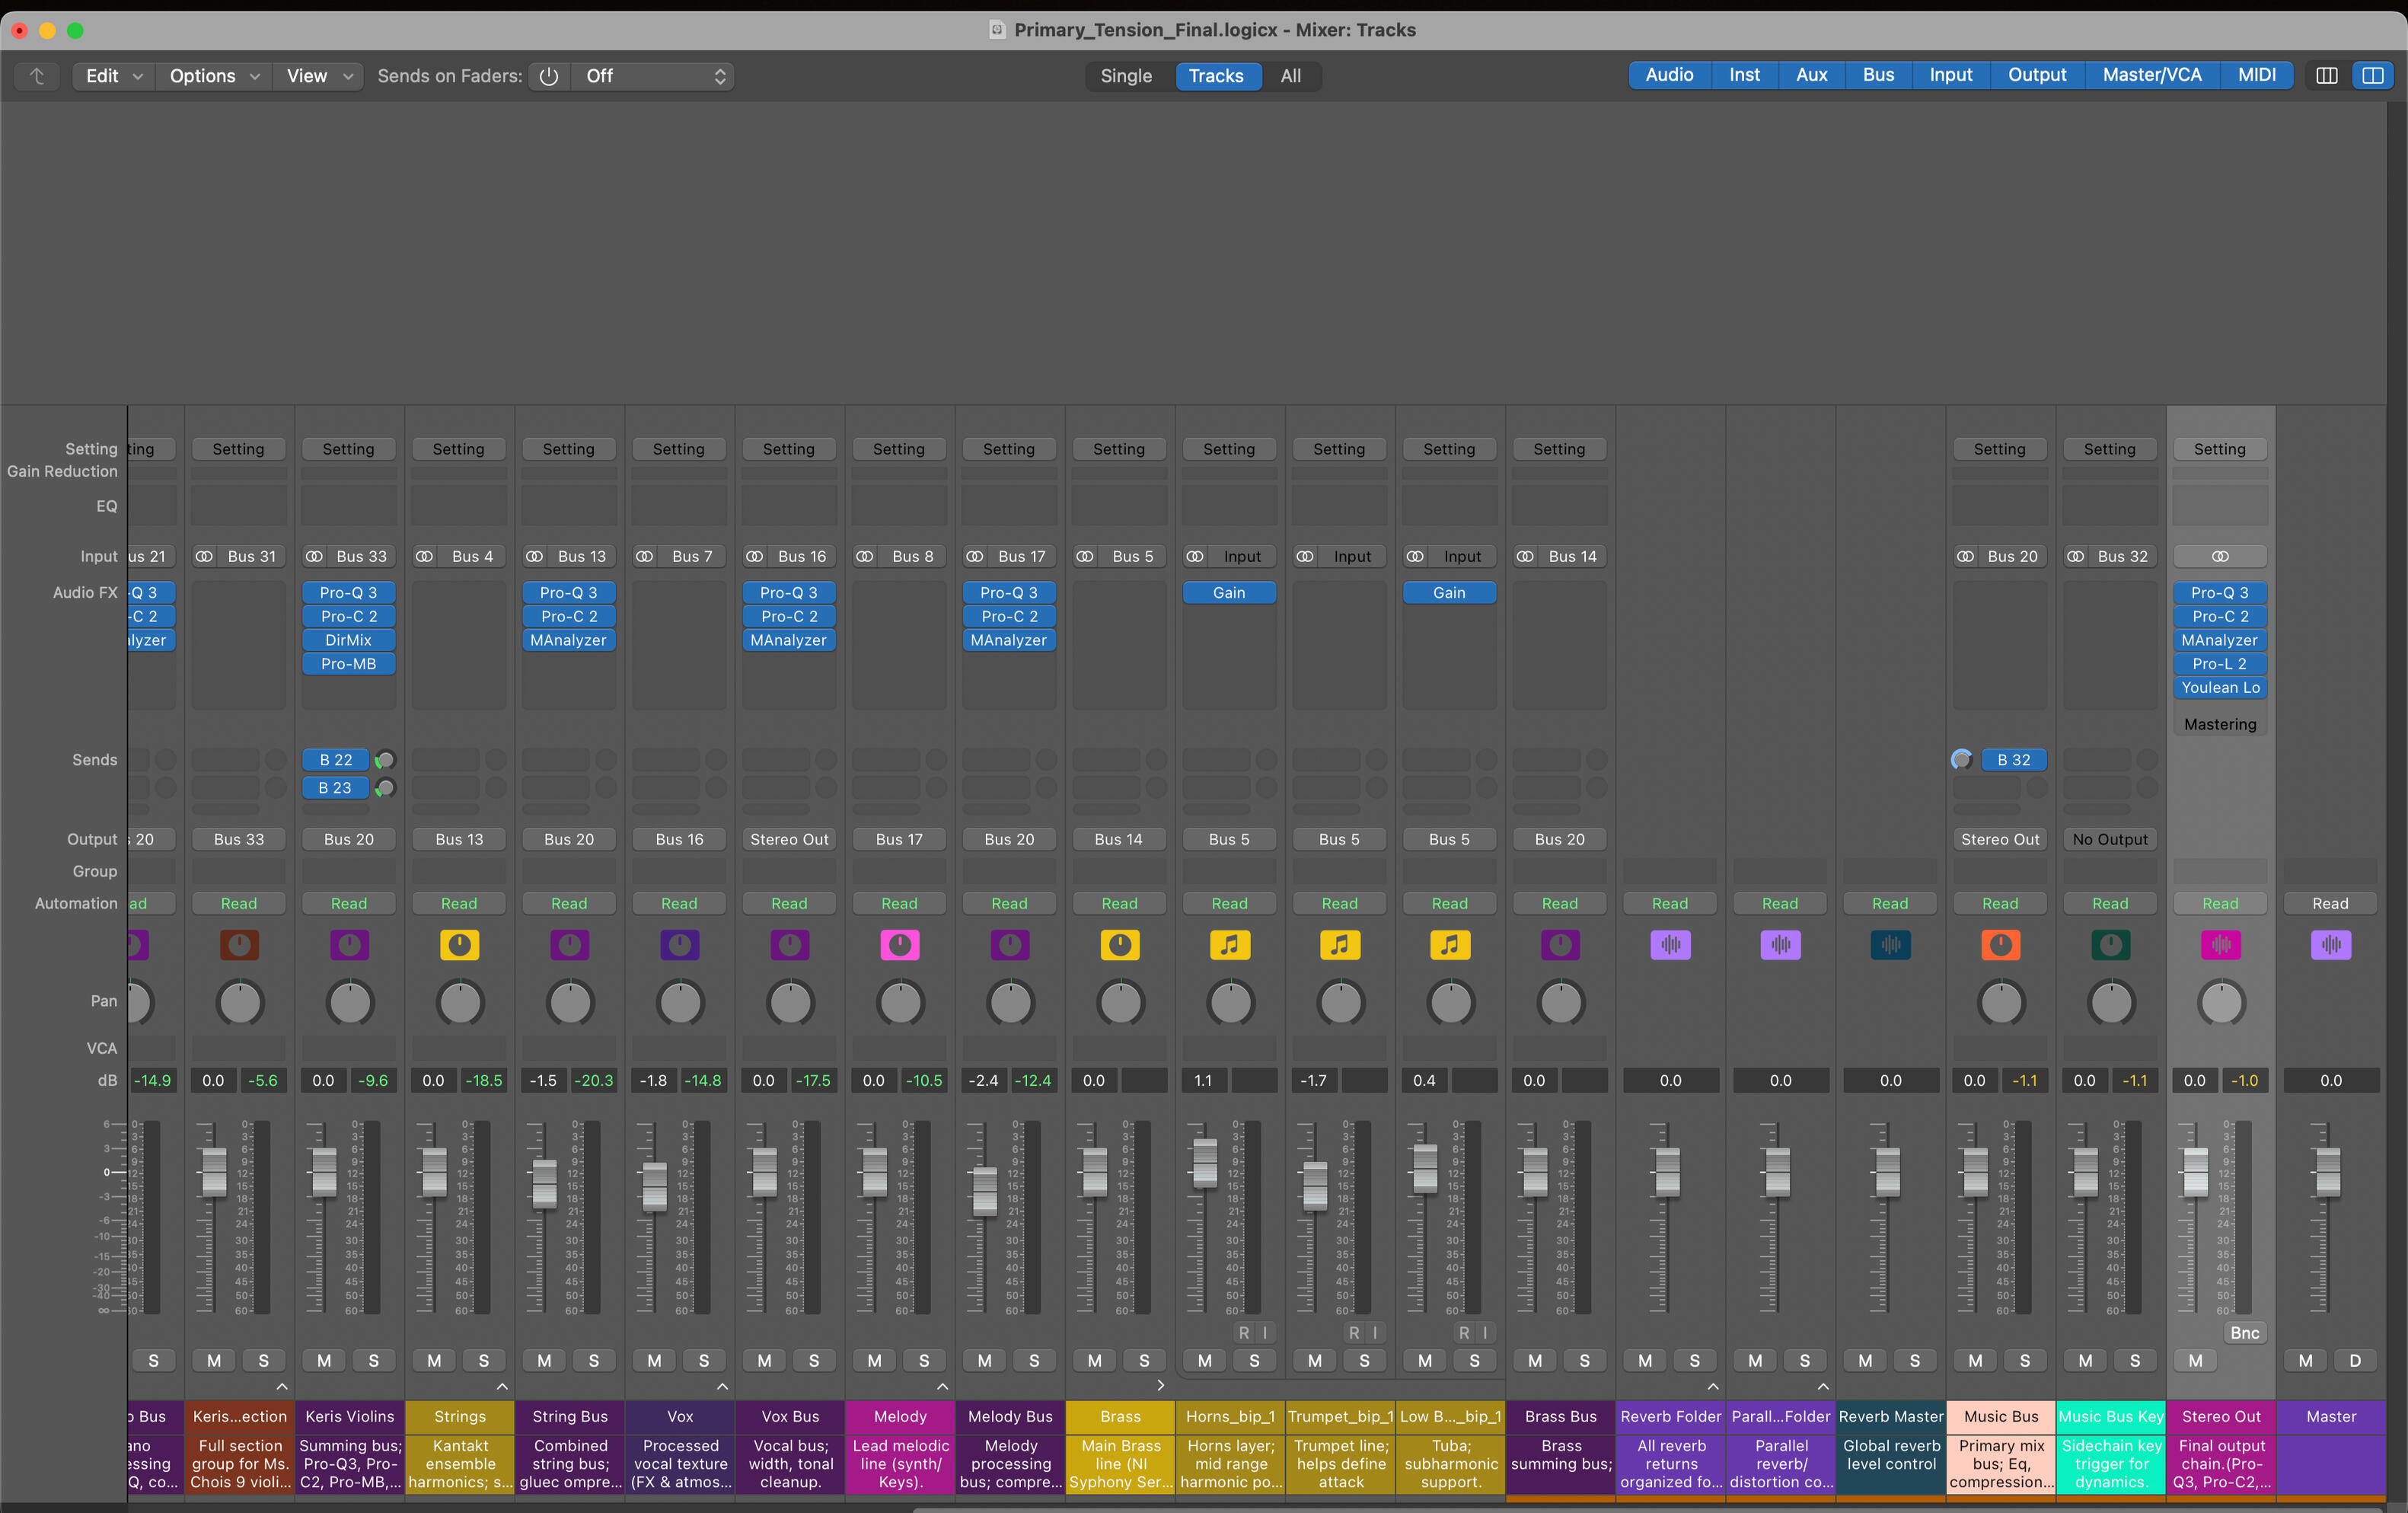Viewport: 2408px width, 1513px height.
Task: Open the Gain plugin on Horns_bip_1
Action: click(1229, 592)
